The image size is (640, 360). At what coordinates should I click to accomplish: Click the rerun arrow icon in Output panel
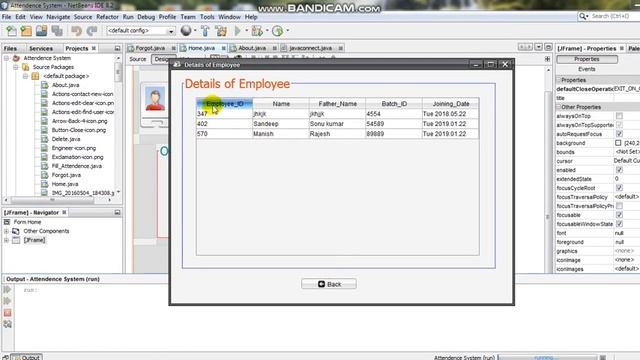pyautogui.click(x=7, y=289)
